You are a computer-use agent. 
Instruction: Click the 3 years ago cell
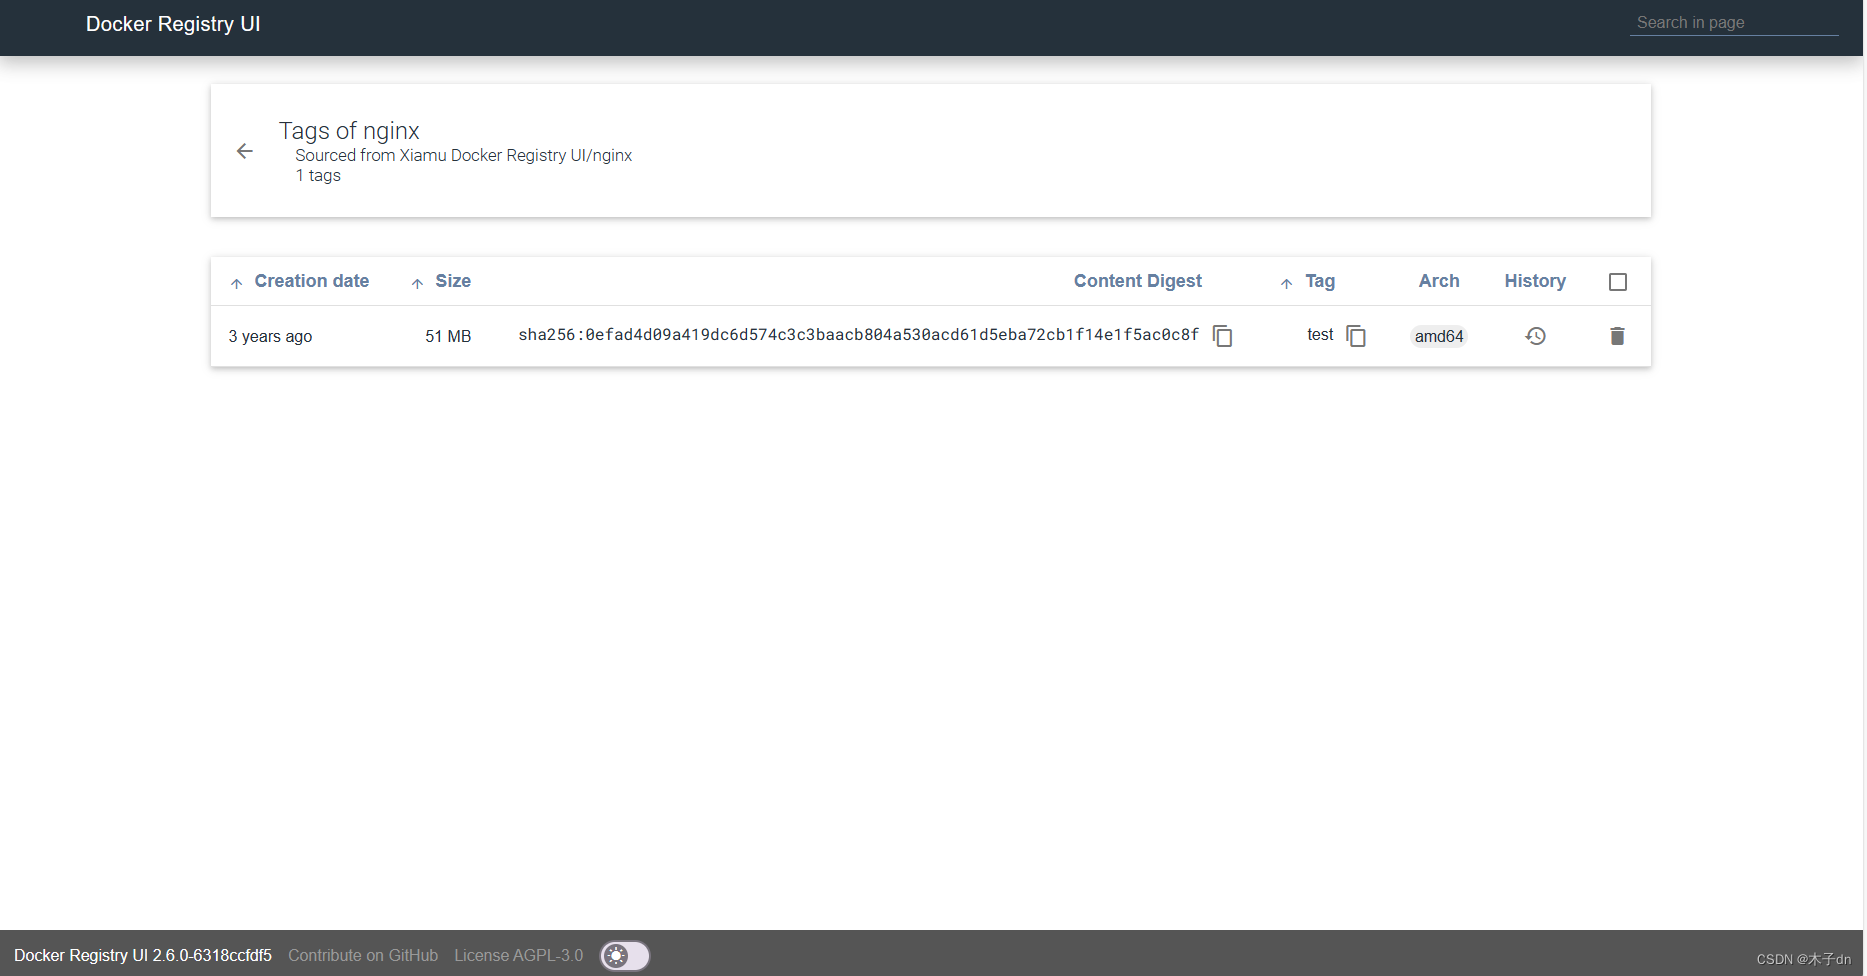coord(270,336)
